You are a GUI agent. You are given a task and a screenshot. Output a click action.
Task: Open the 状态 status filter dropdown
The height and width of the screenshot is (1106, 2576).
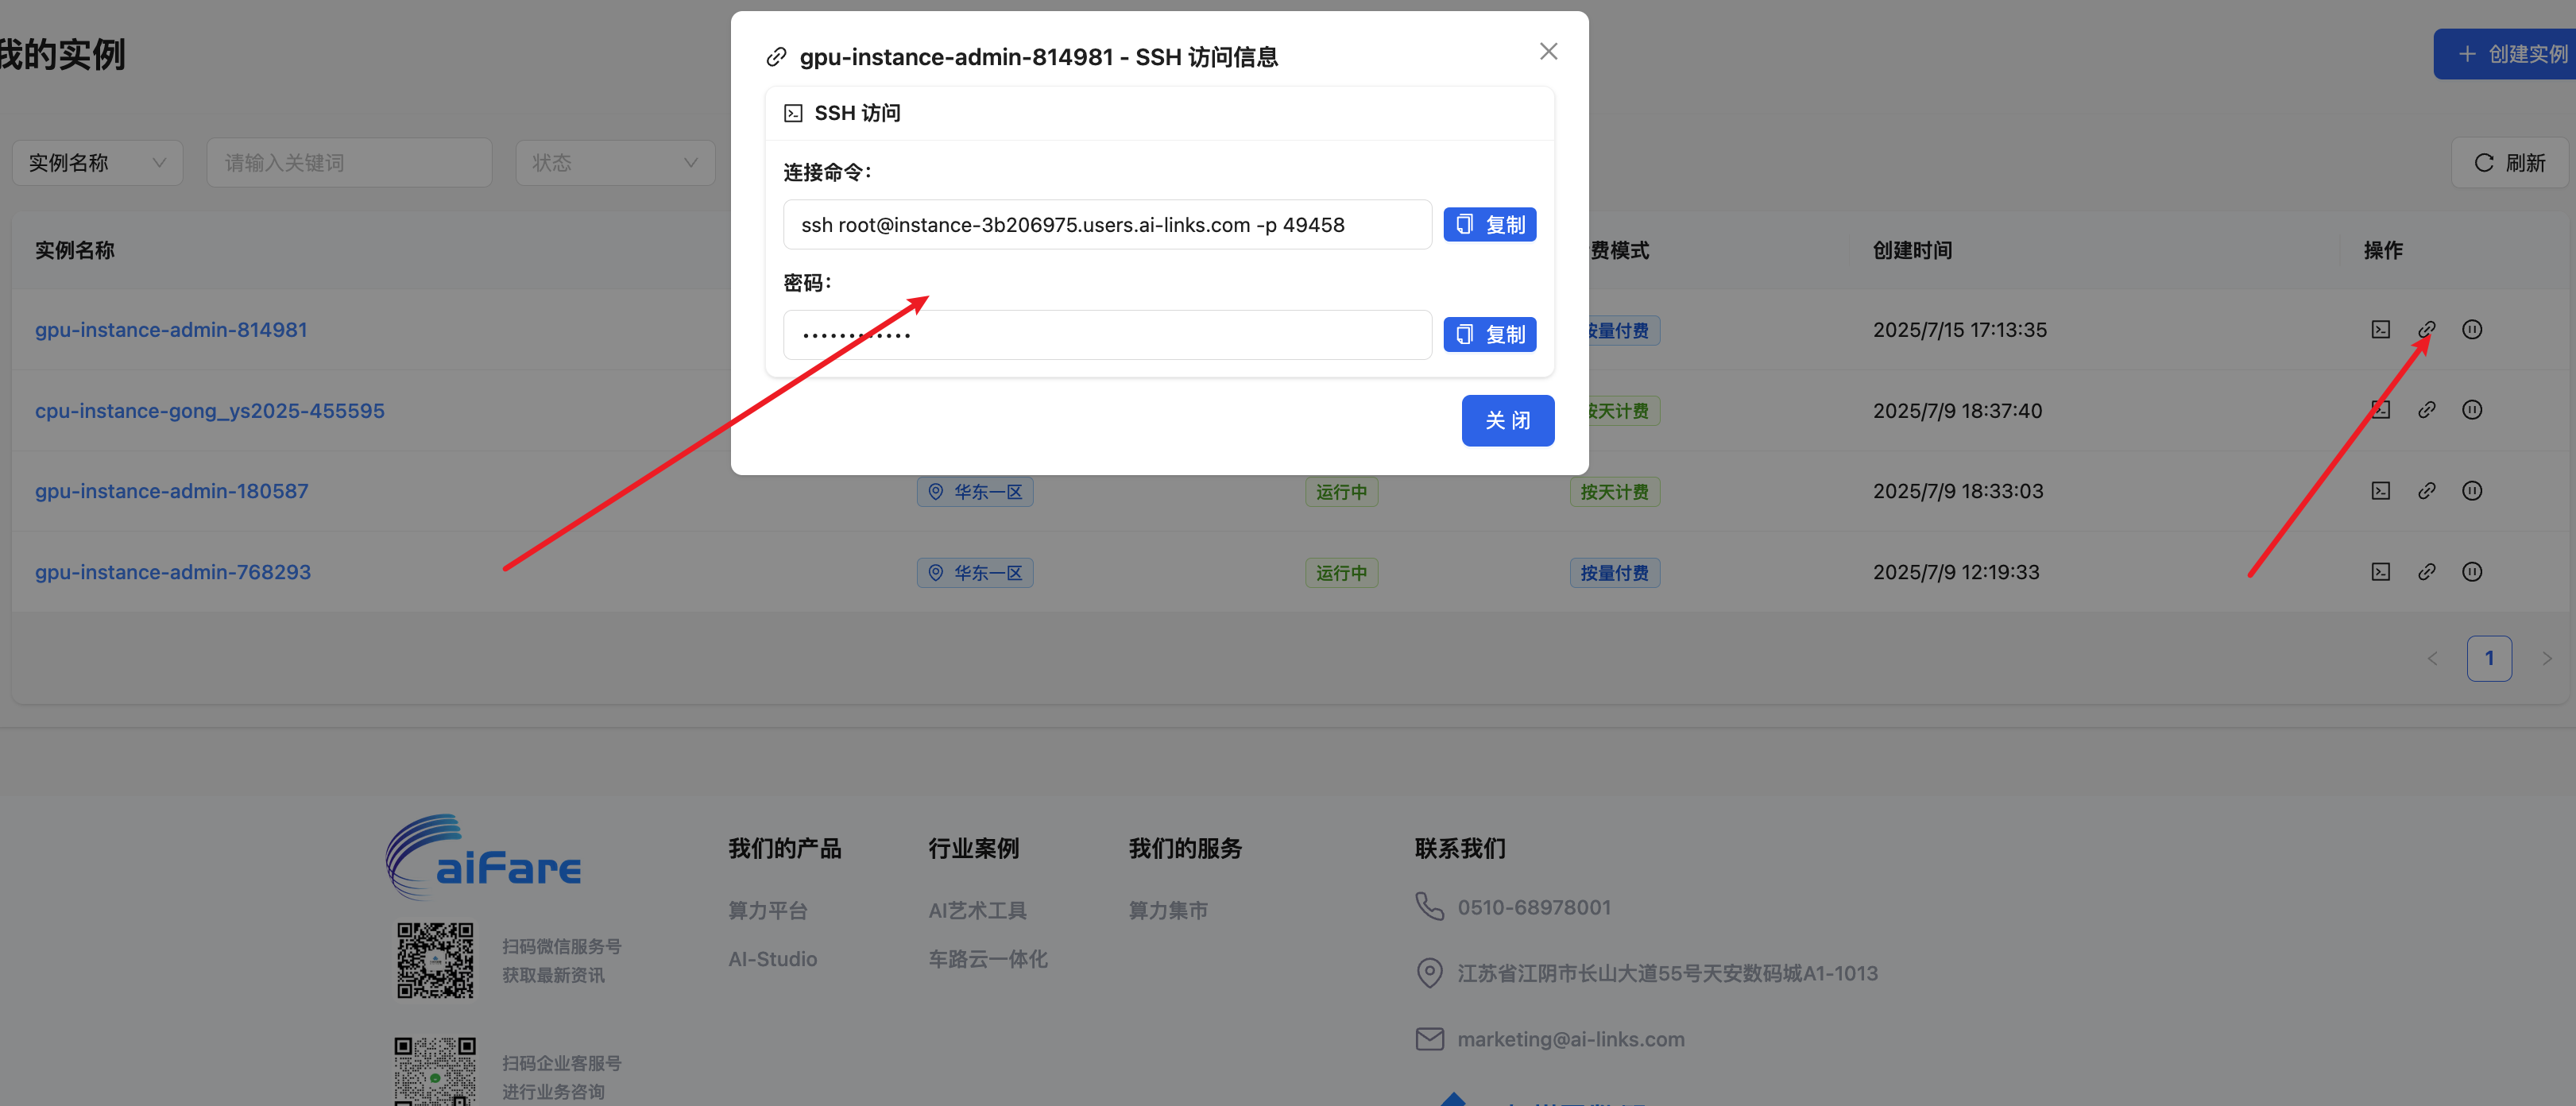pos(615,162)
